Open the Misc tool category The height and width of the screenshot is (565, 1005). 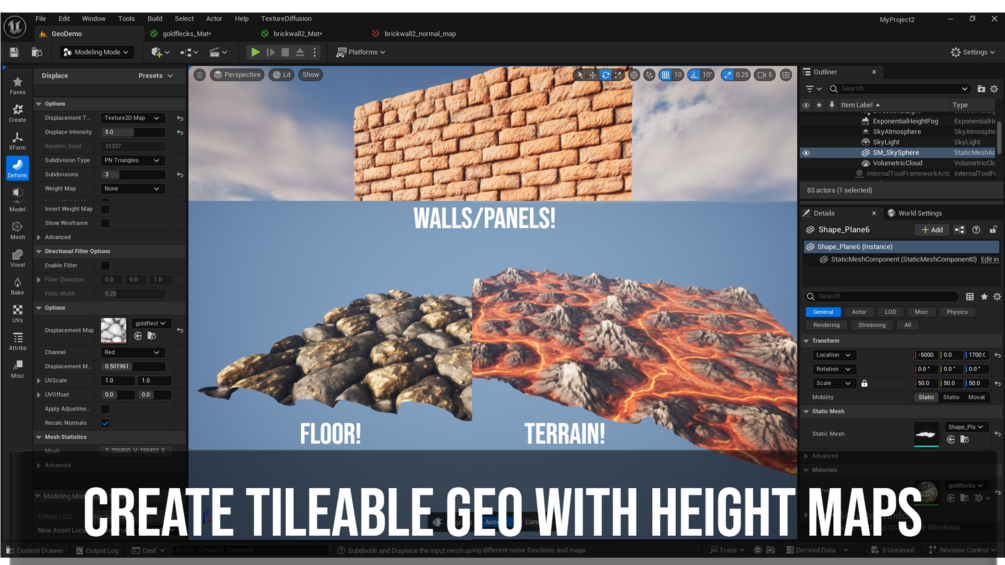tap(17, 369)
